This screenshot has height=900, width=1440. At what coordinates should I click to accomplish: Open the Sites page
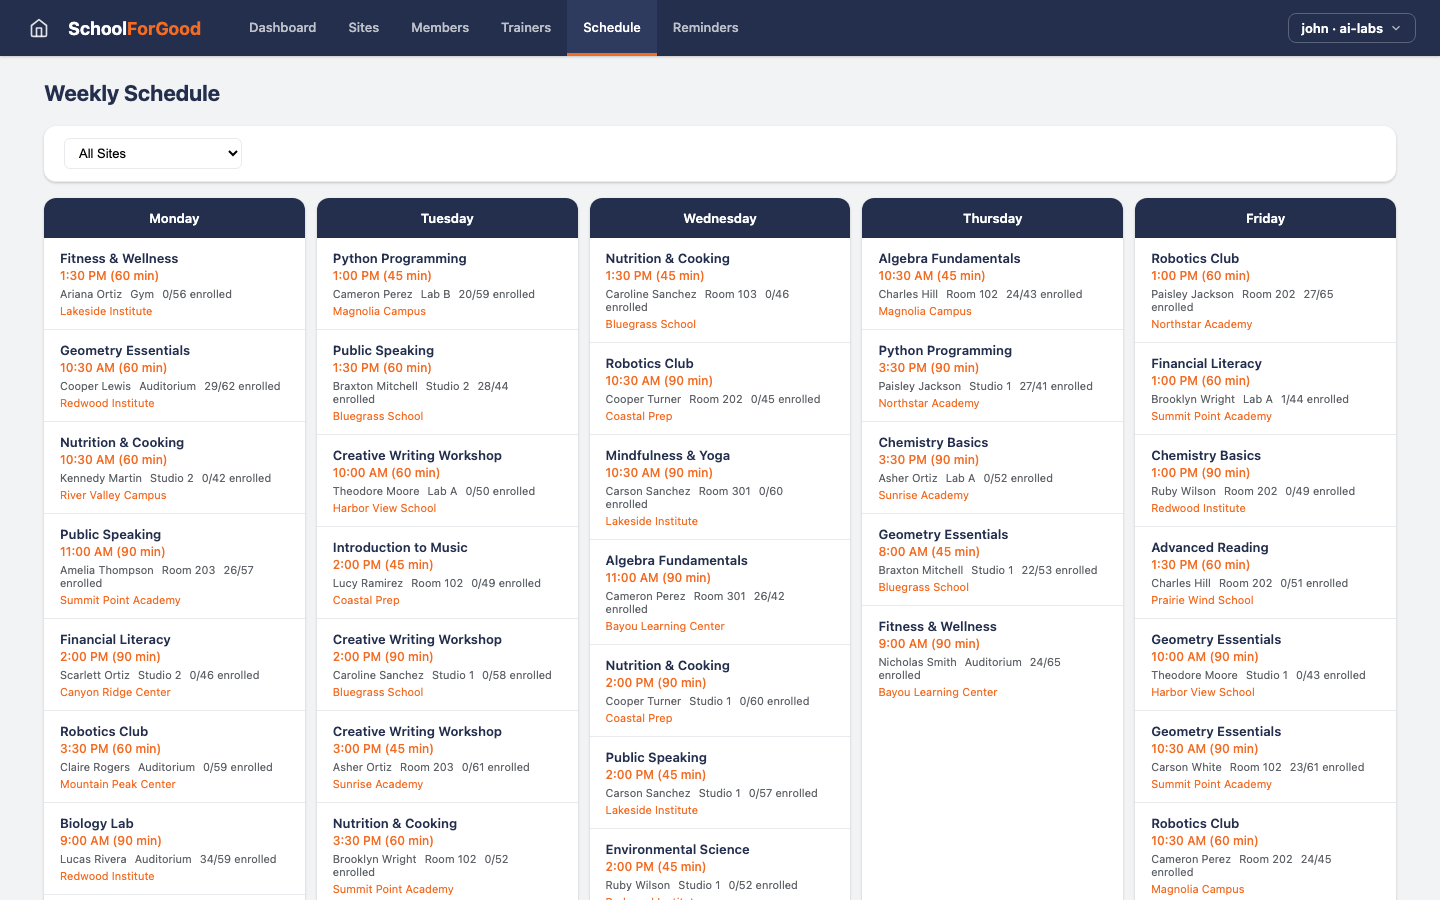(363, 28)
